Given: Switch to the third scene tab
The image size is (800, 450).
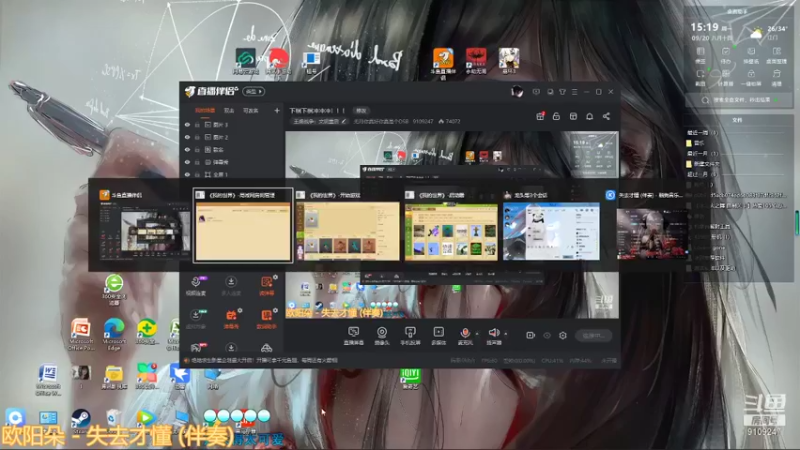Looking at the screenshot, I should 251,110.
